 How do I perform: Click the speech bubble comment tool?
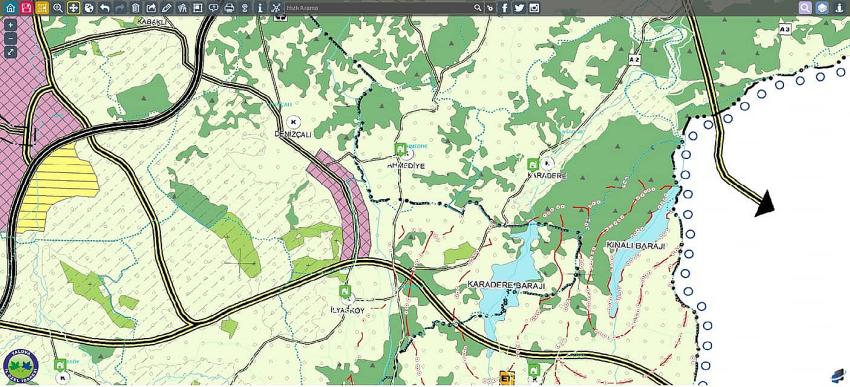pyautogui.click(x=214, y=8)
